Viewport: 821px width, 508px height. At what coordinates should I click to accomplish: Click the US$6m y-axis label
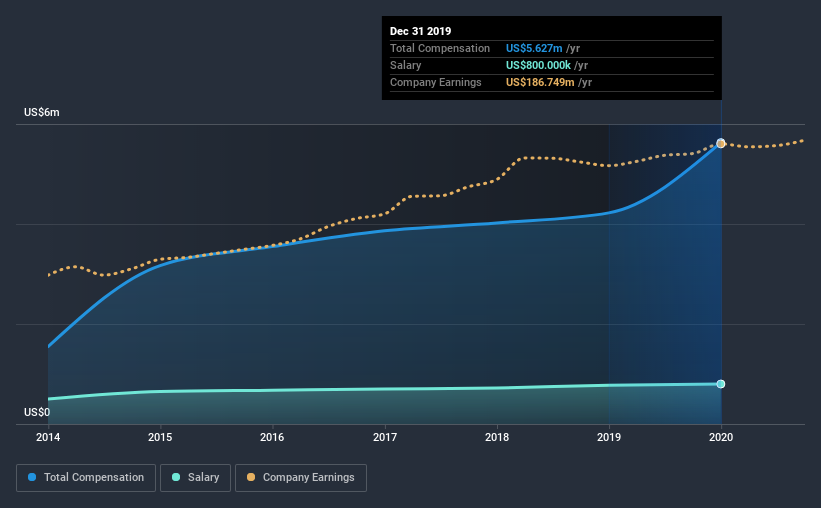42,113
